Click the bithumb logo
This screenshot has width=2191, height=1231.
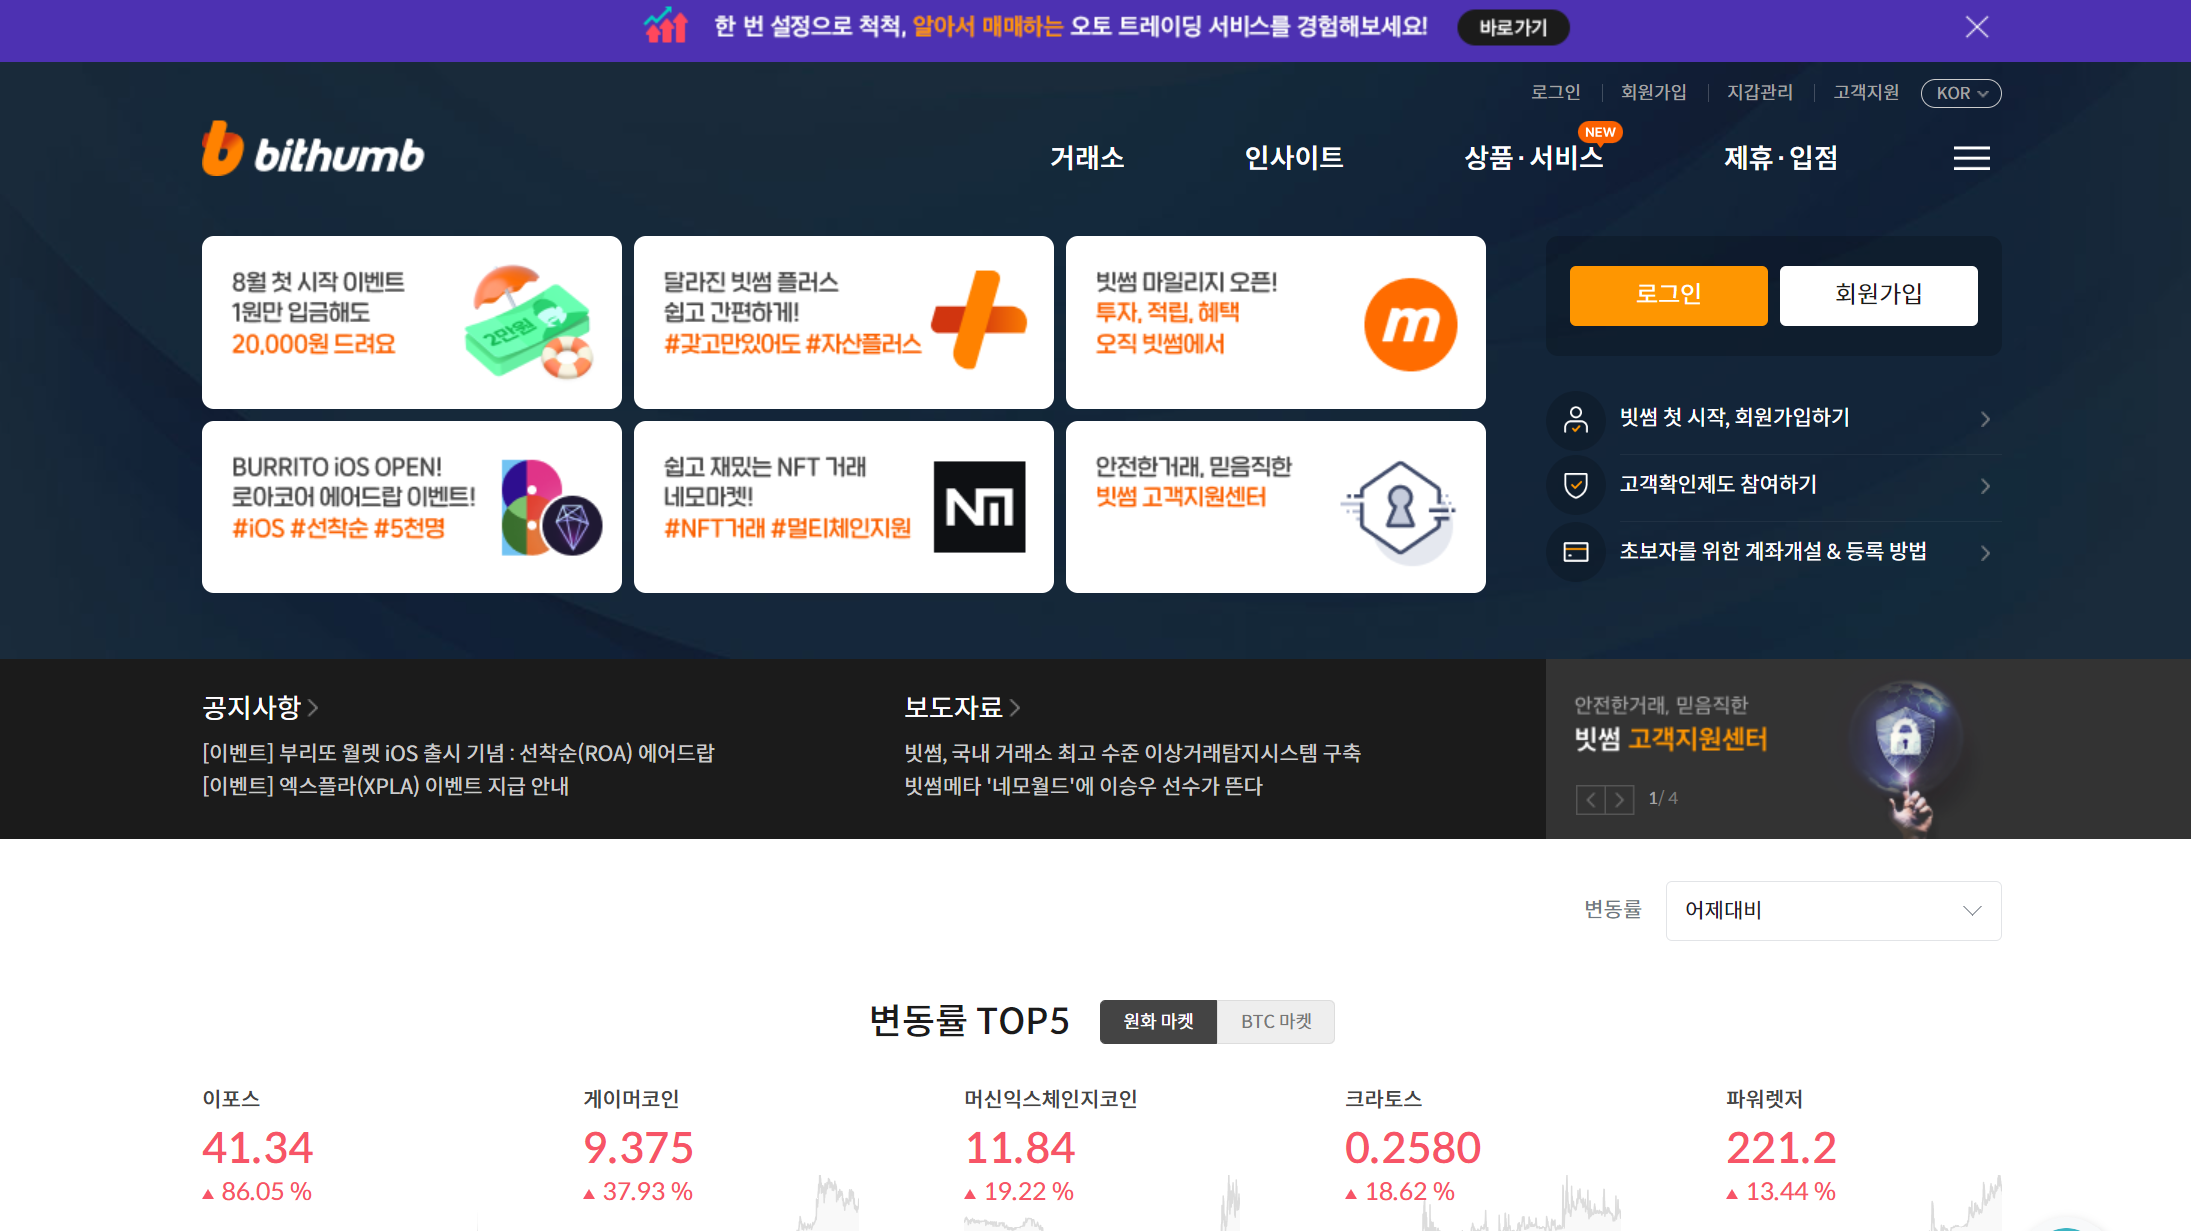tap(313, 151)
